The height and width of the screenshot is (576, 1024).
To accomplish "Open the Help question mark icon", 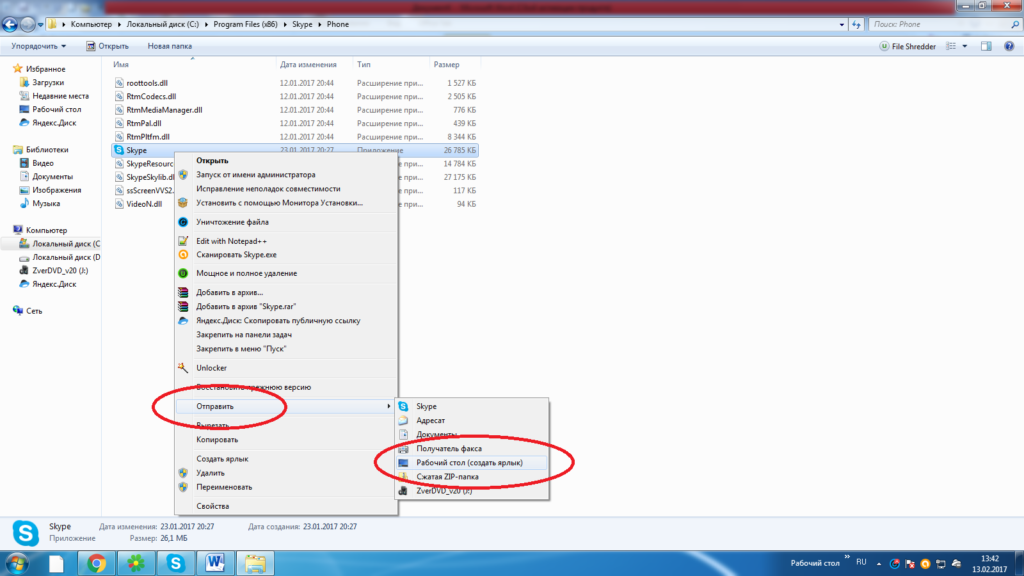I will coord(1009,46).
